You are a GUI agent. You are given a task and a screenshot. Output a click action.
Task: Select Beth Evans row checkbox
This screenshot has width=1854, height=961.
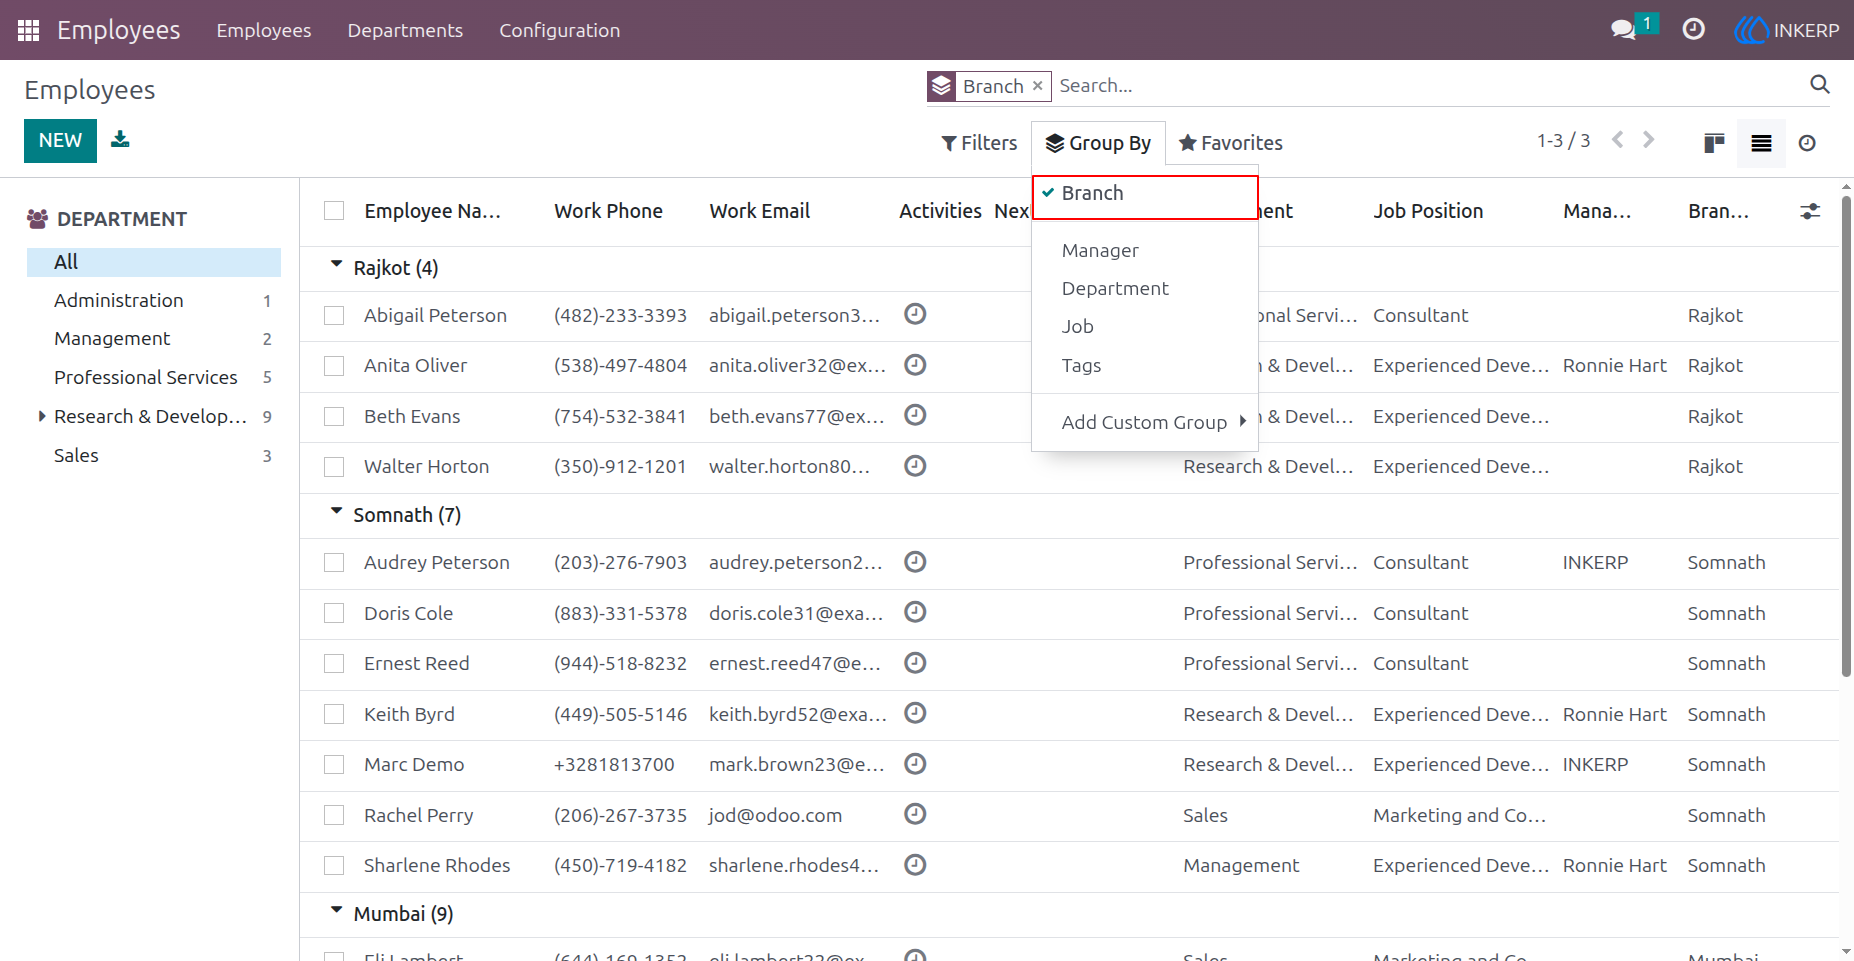pyautogui.click(x=334, y=417)
